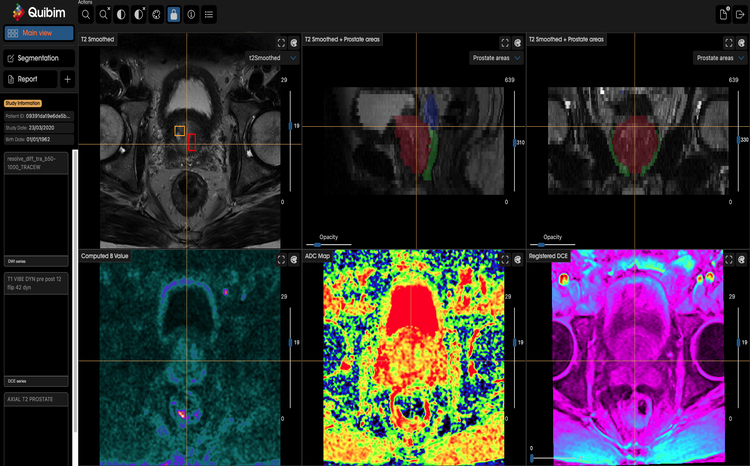The image size is (750, 466).
Task: Click the plus button beside Report
Action: (67, 79)
